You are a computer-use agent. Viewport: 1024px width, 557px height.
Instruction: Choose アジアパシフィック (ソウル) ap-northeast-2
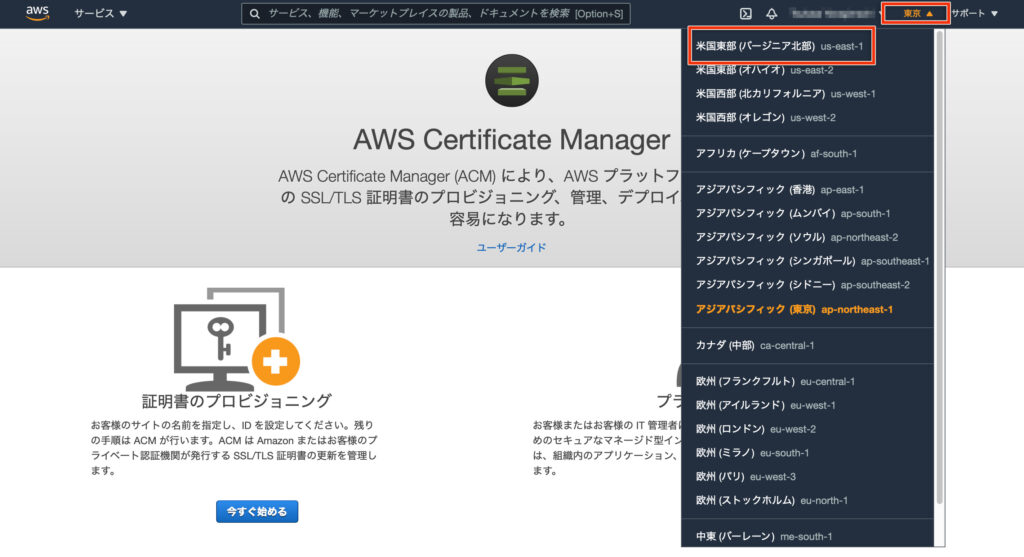click(x=796, y=237)
